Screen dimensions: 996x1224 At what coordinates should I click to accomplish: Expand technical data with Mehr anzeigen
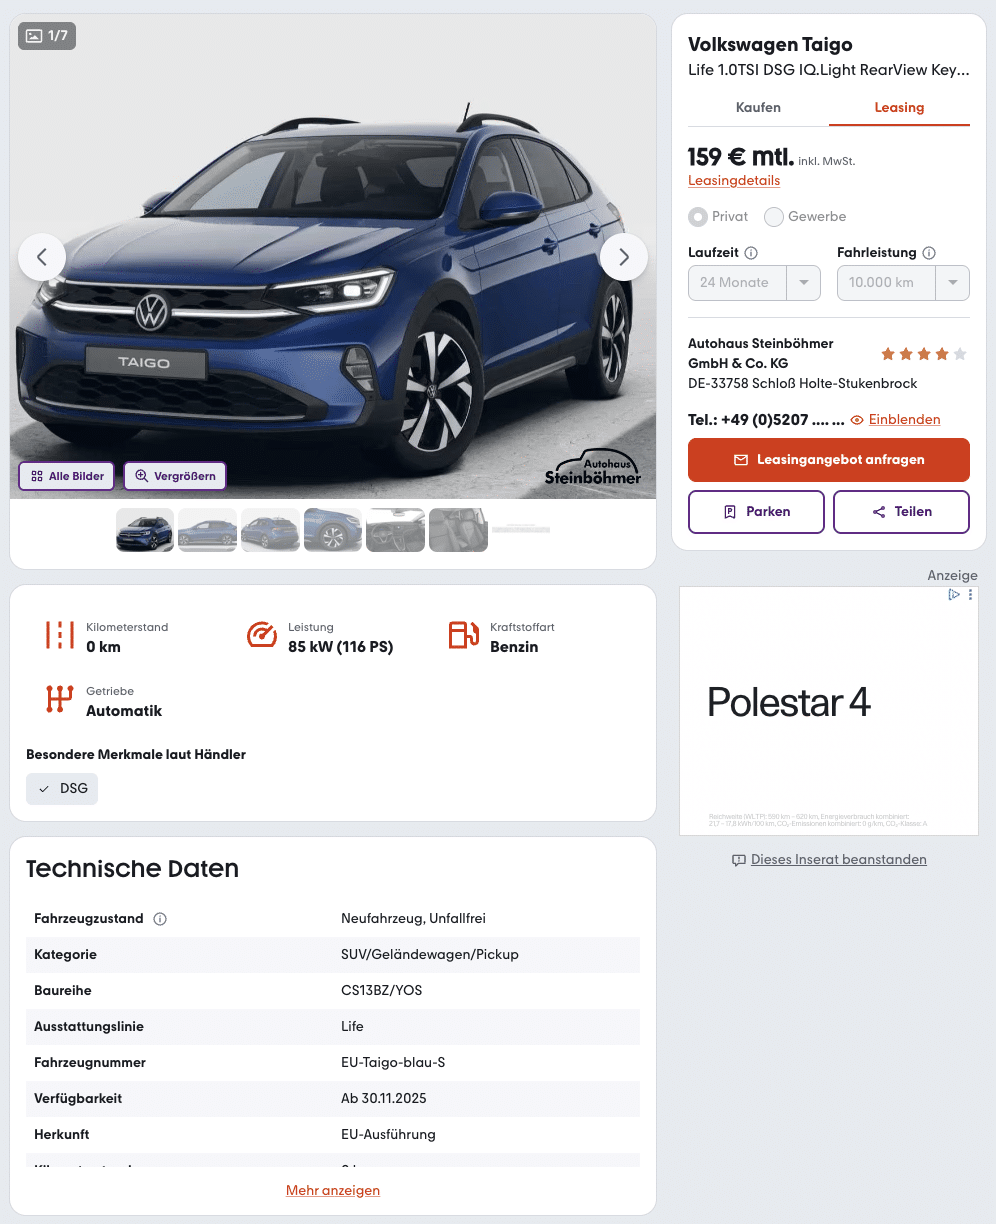coord(333,1190)
